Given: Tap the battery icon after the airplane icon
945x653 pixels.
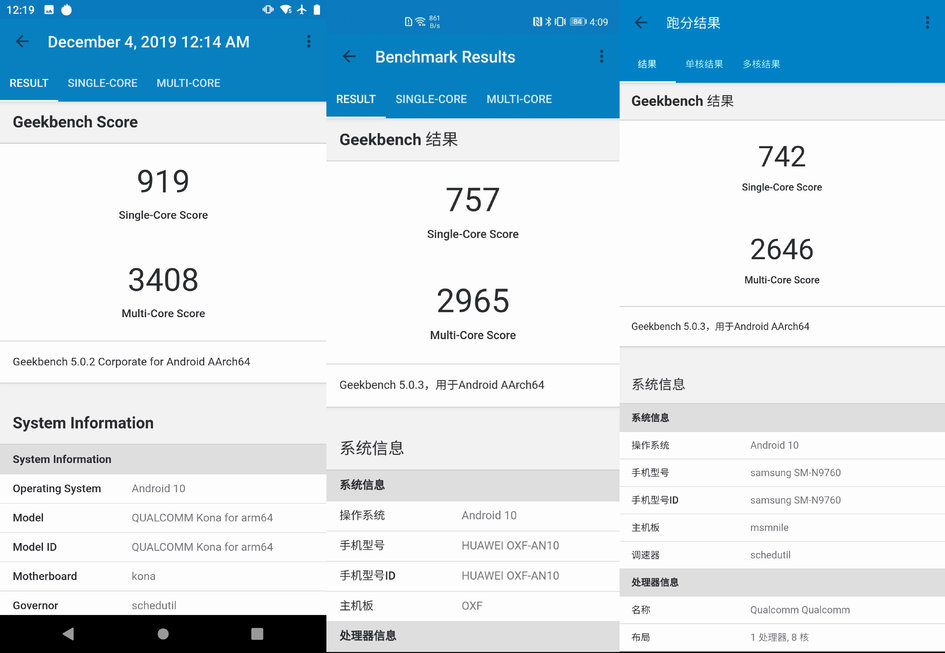Looking at the screenshot, I should click(317, 10).
